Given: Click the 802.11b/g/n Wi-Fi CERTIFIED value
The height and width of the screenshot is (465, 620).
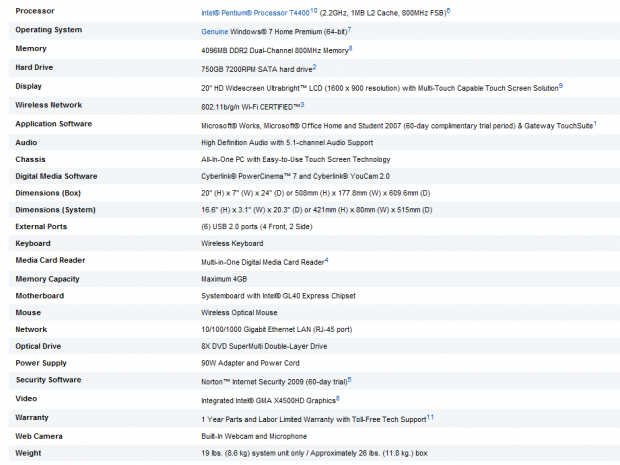Looking at the screenshot, I should click(x=251, y=107).
